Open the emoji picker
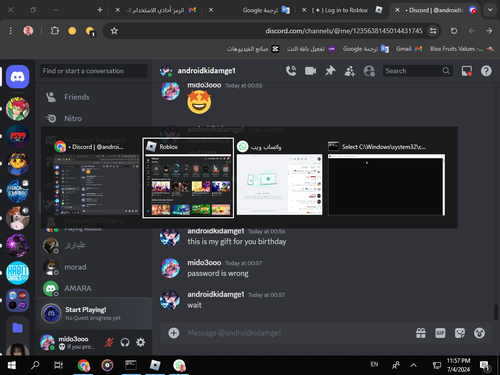Screen dimensions: 500x375 [x=479, y=333]
